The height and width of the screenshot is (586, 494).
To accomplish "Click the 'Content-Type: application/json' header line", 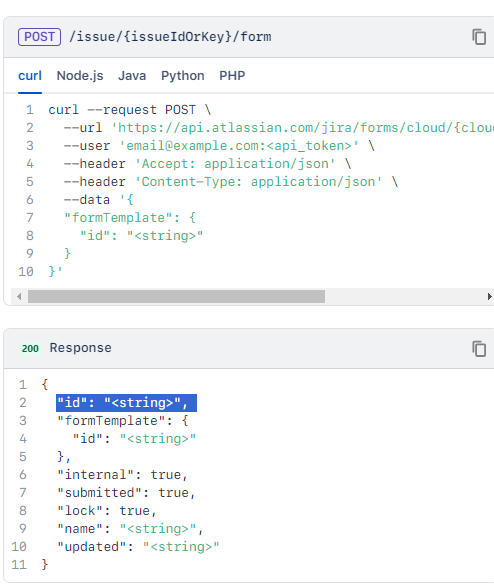I will pos(231,182).
